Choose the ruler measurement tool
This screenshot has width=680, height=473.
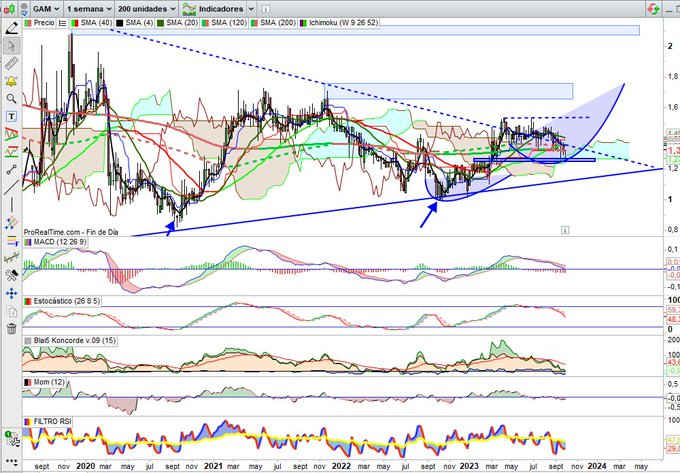tap(12, 64)
